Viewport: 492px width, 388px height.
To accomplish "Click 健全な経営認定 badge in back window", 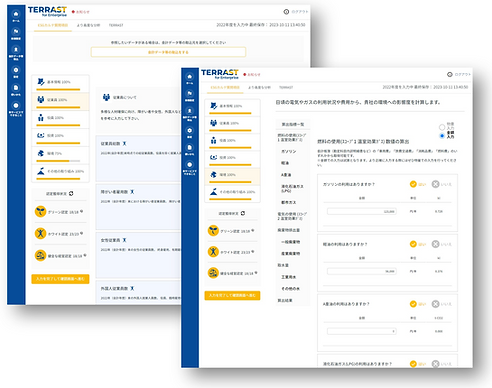I will (40, 256).
